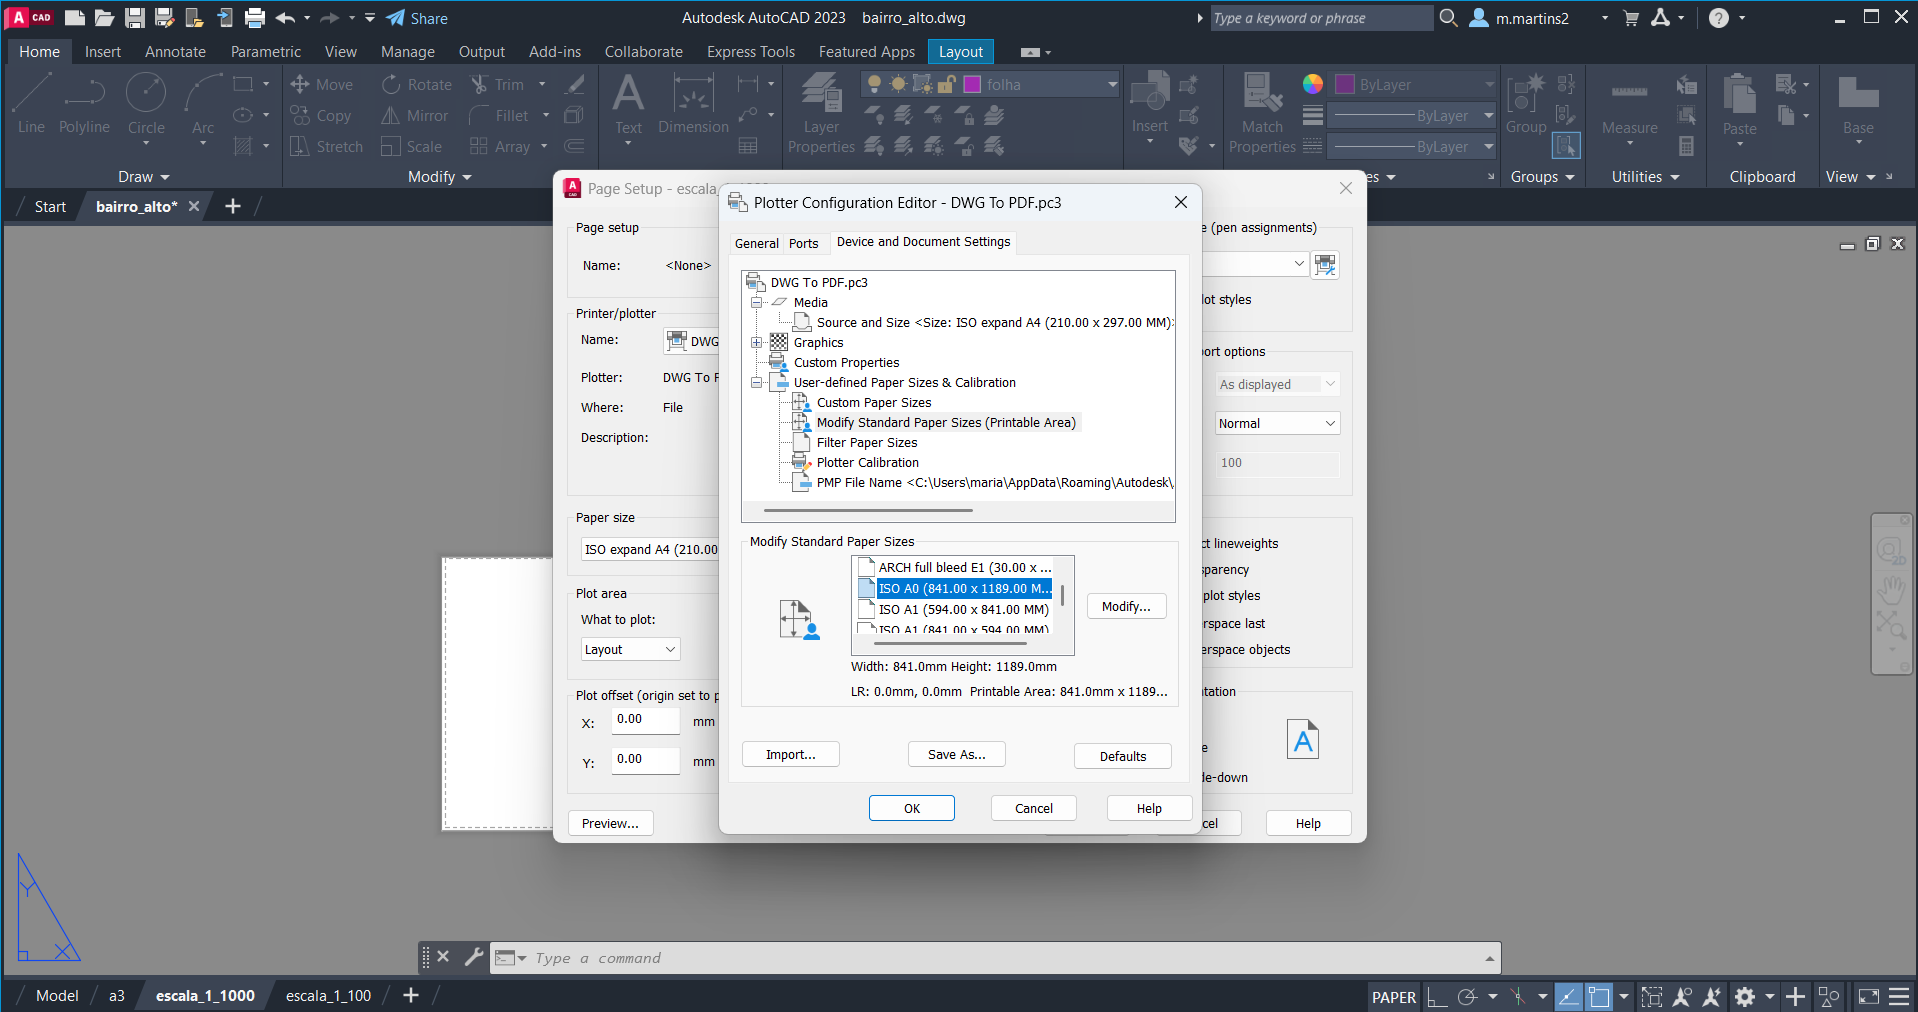
Task: Click the Save As... button
Action: pyautogui.click(x=957, y=755)
